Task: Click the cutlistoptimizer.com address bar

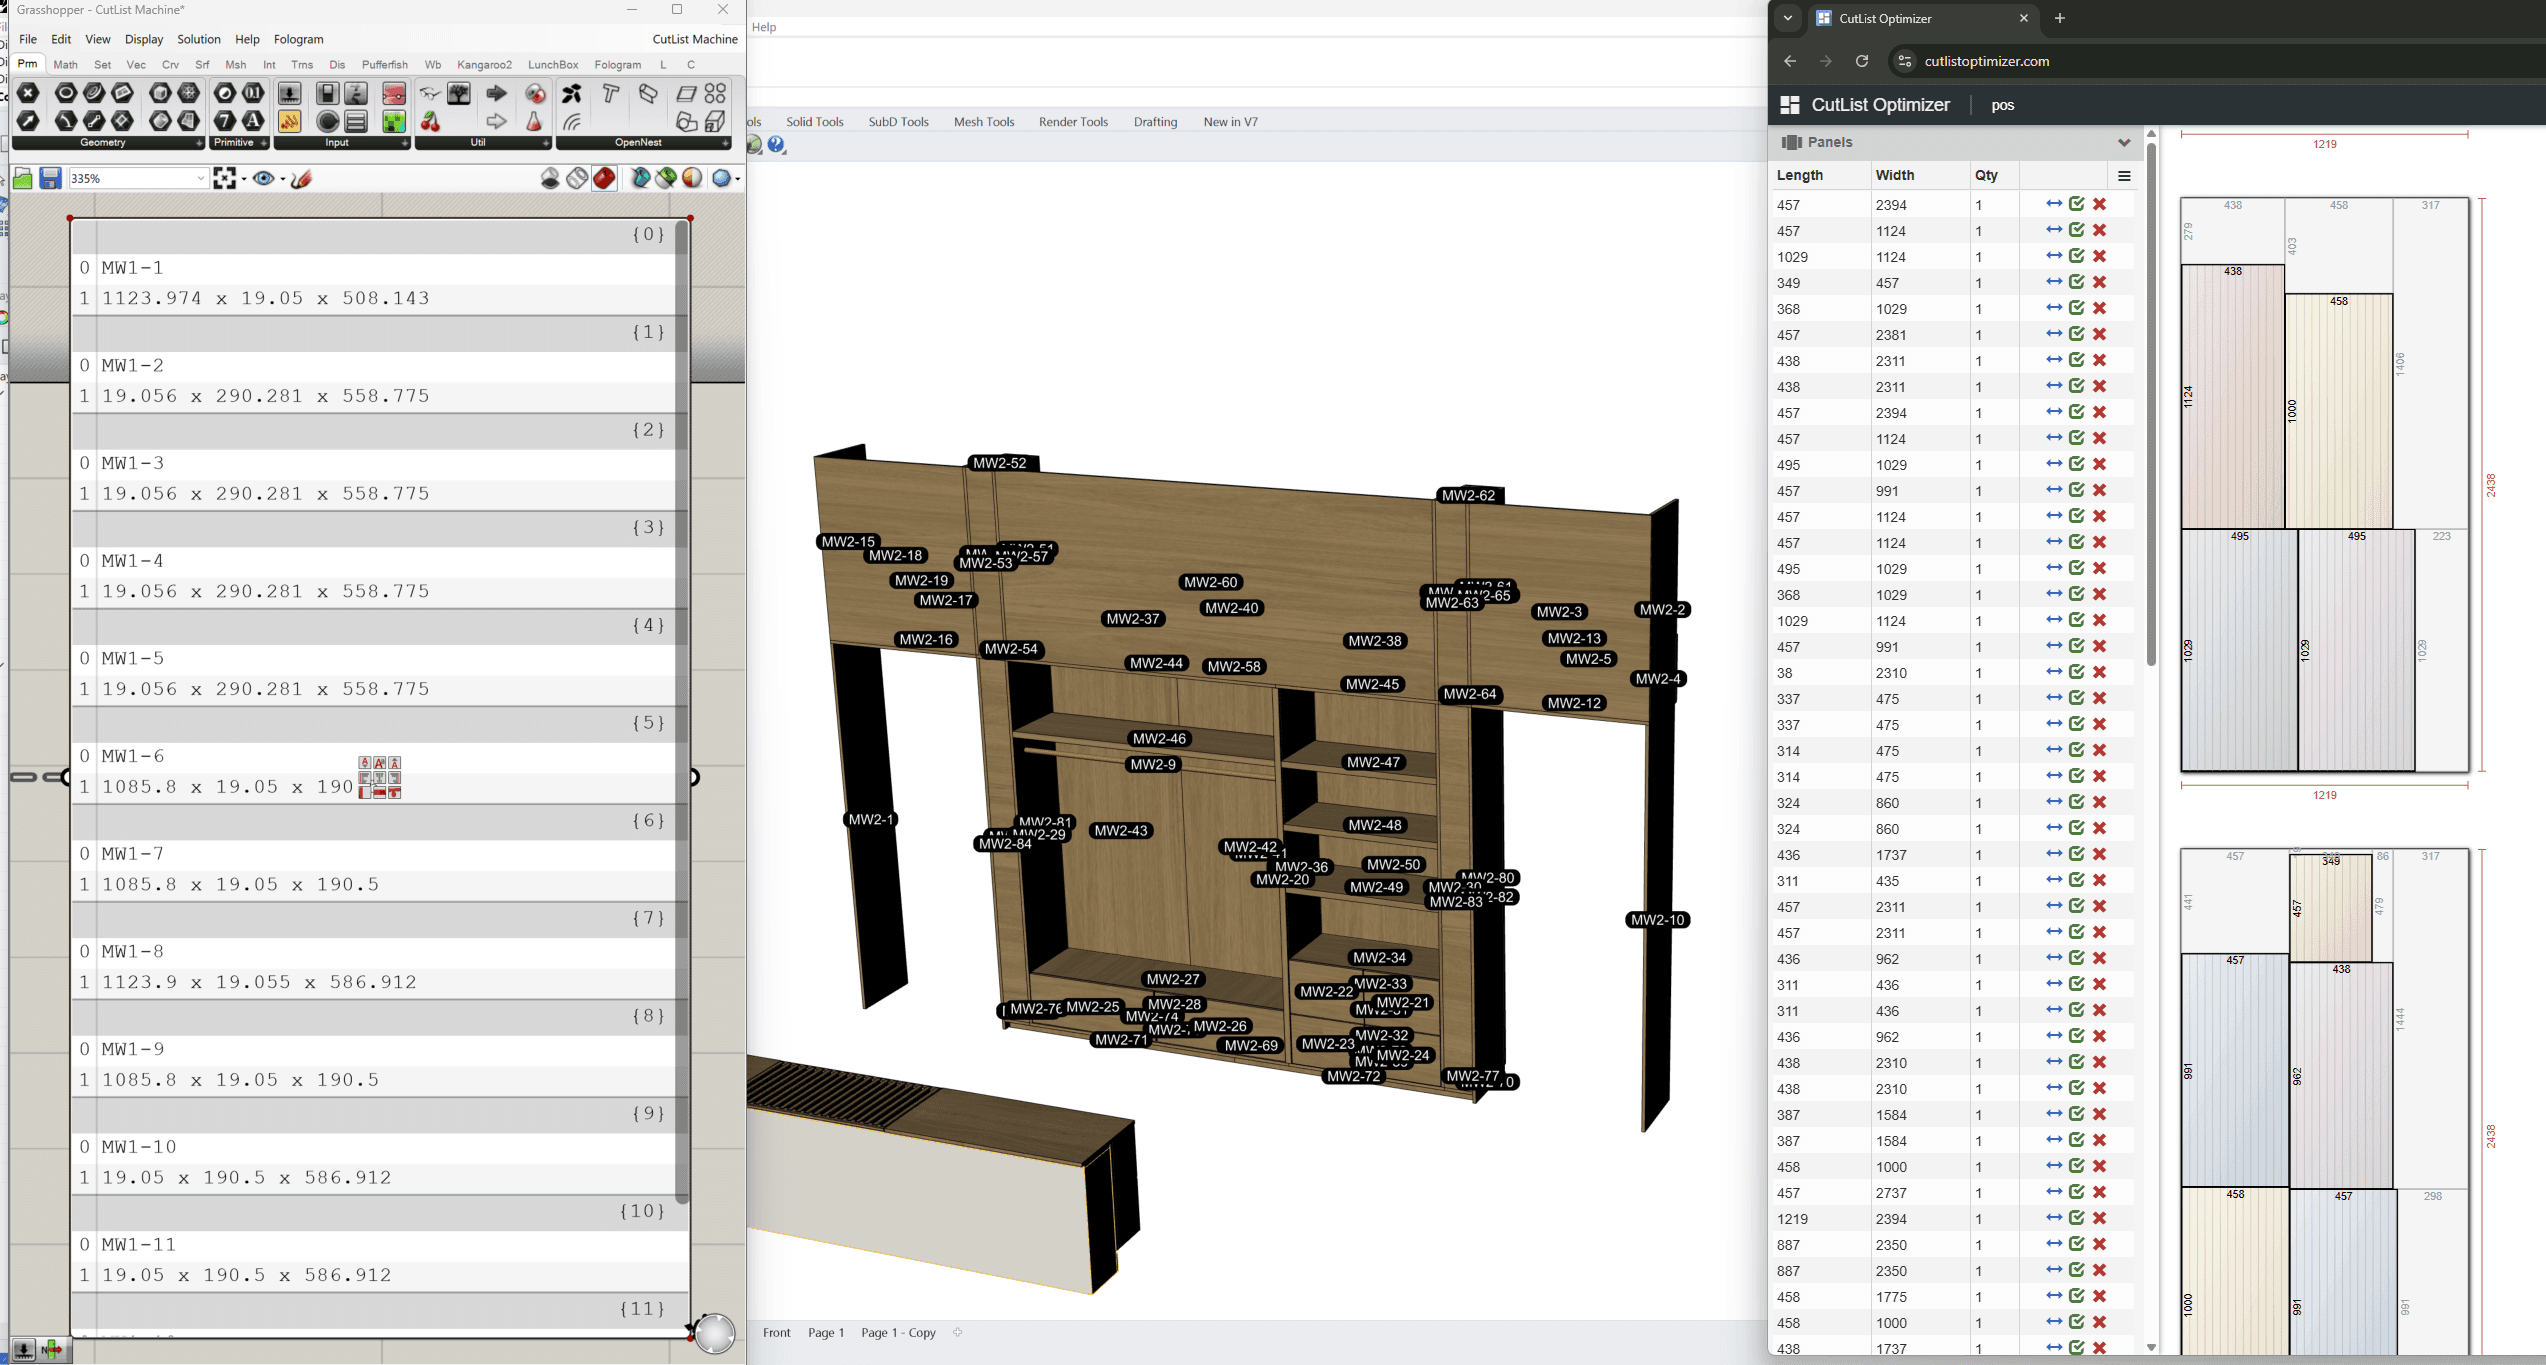Action: click(x=1986, y=61)
